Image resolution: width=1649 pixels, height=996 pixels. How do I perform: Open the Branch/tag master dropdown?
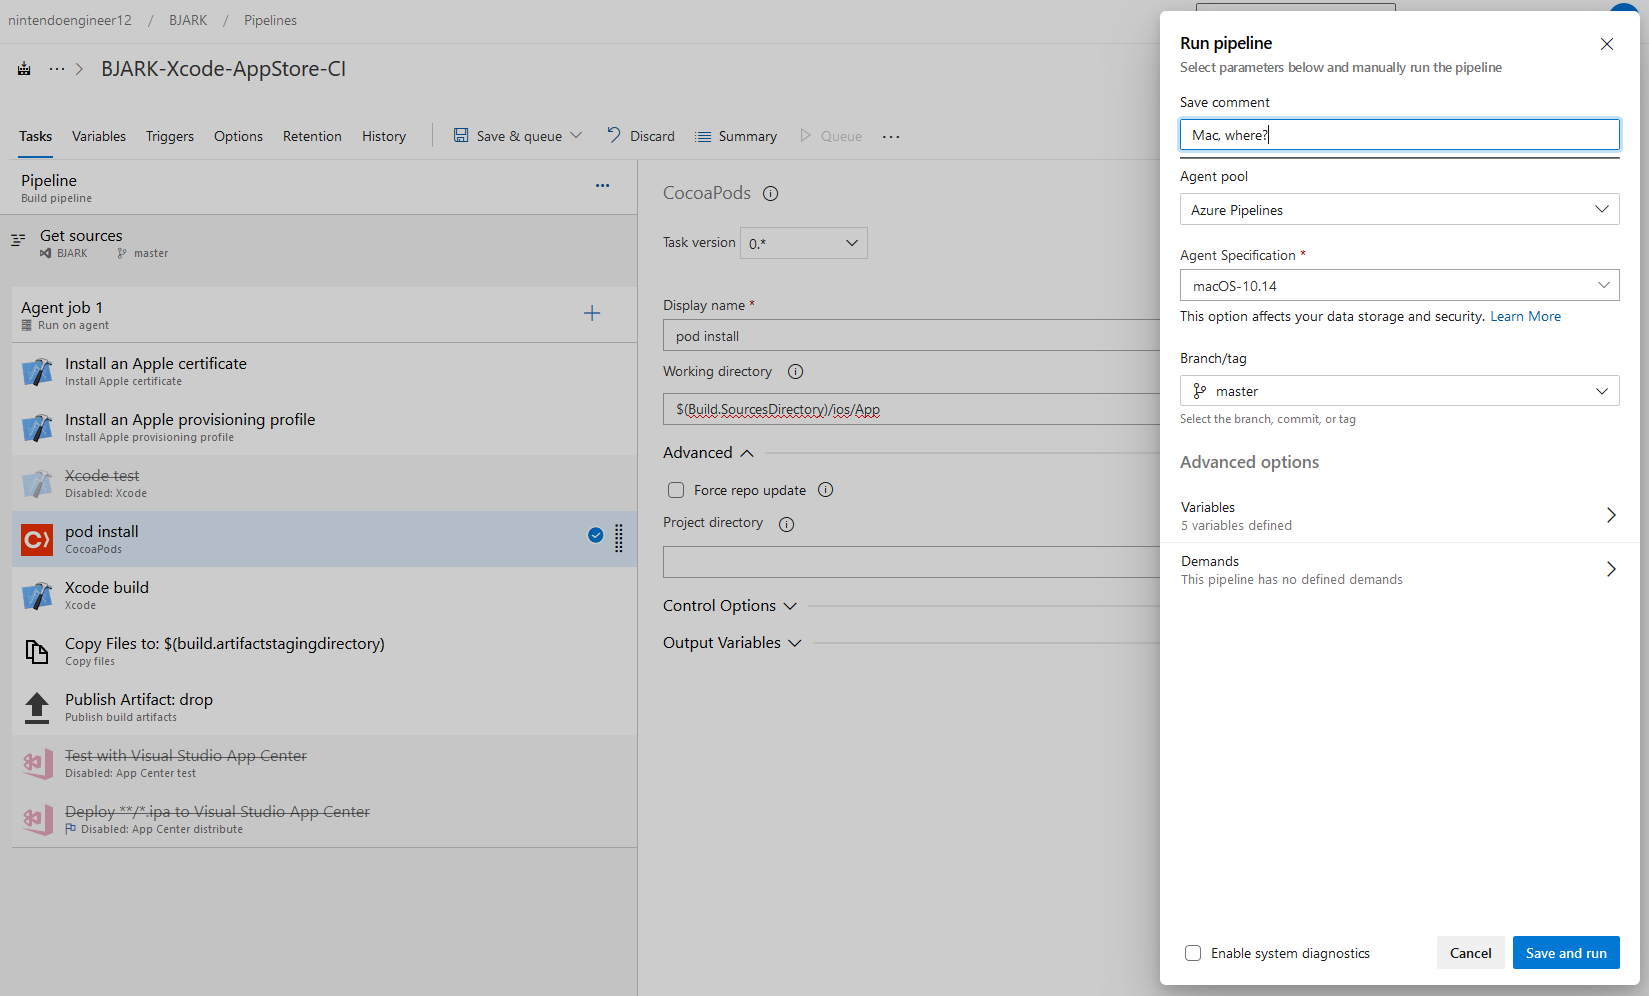[1399, 391]
